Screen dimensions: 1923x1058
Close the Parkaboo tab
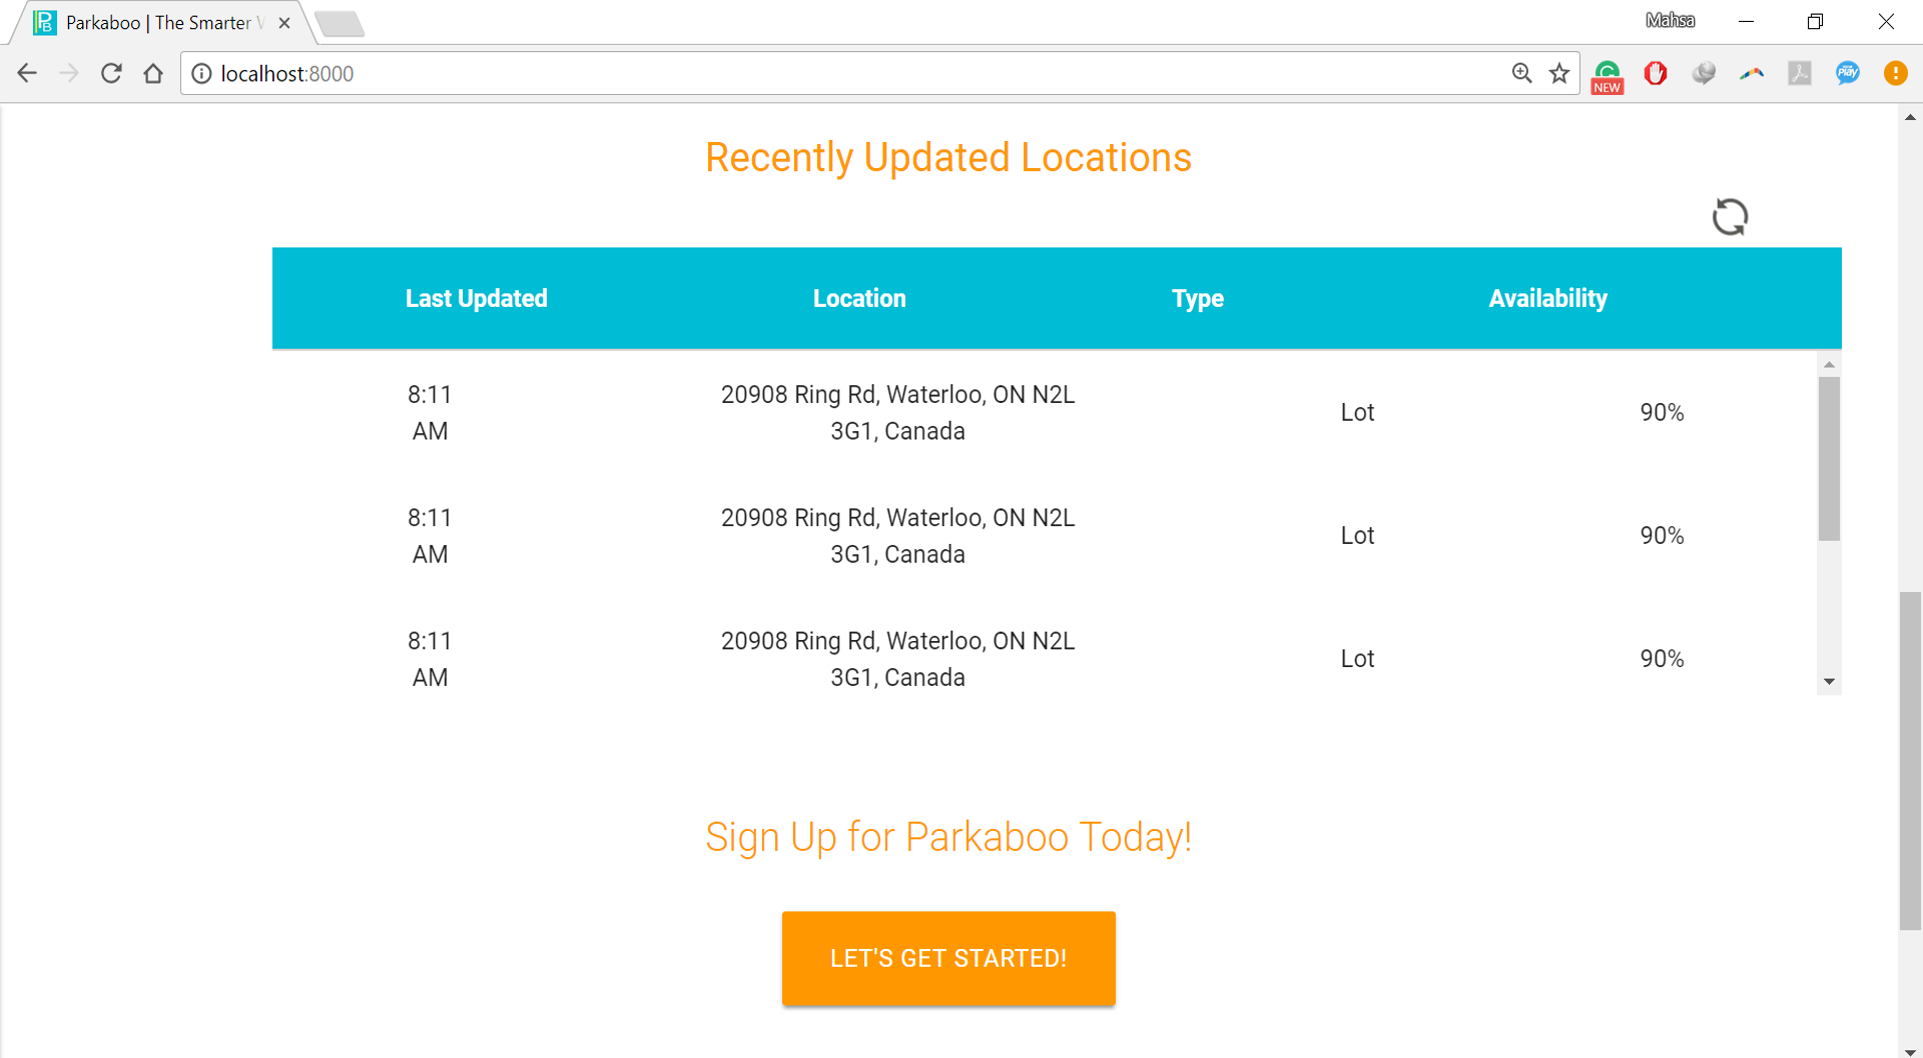click(285, 22)
